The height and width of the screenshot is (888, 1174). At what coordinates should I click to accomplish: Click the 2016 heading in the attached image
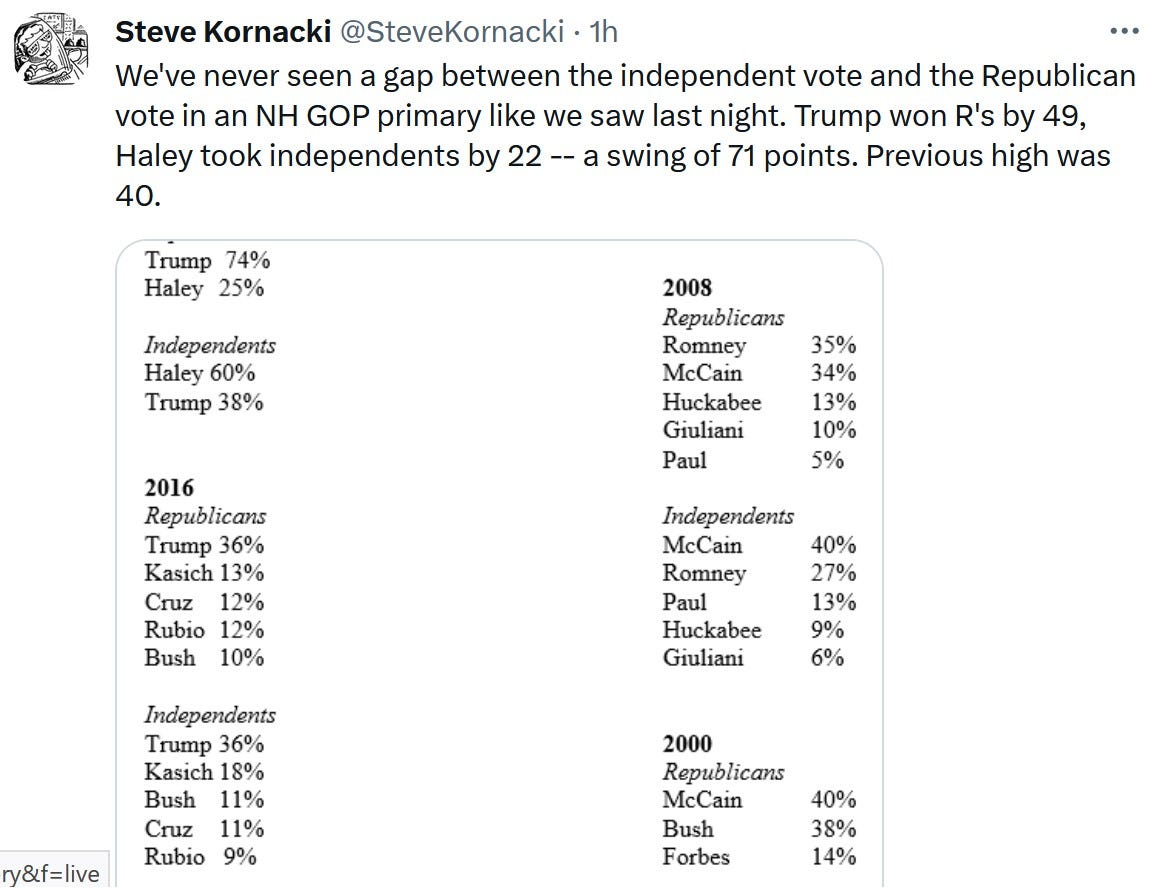click(169, 487)
